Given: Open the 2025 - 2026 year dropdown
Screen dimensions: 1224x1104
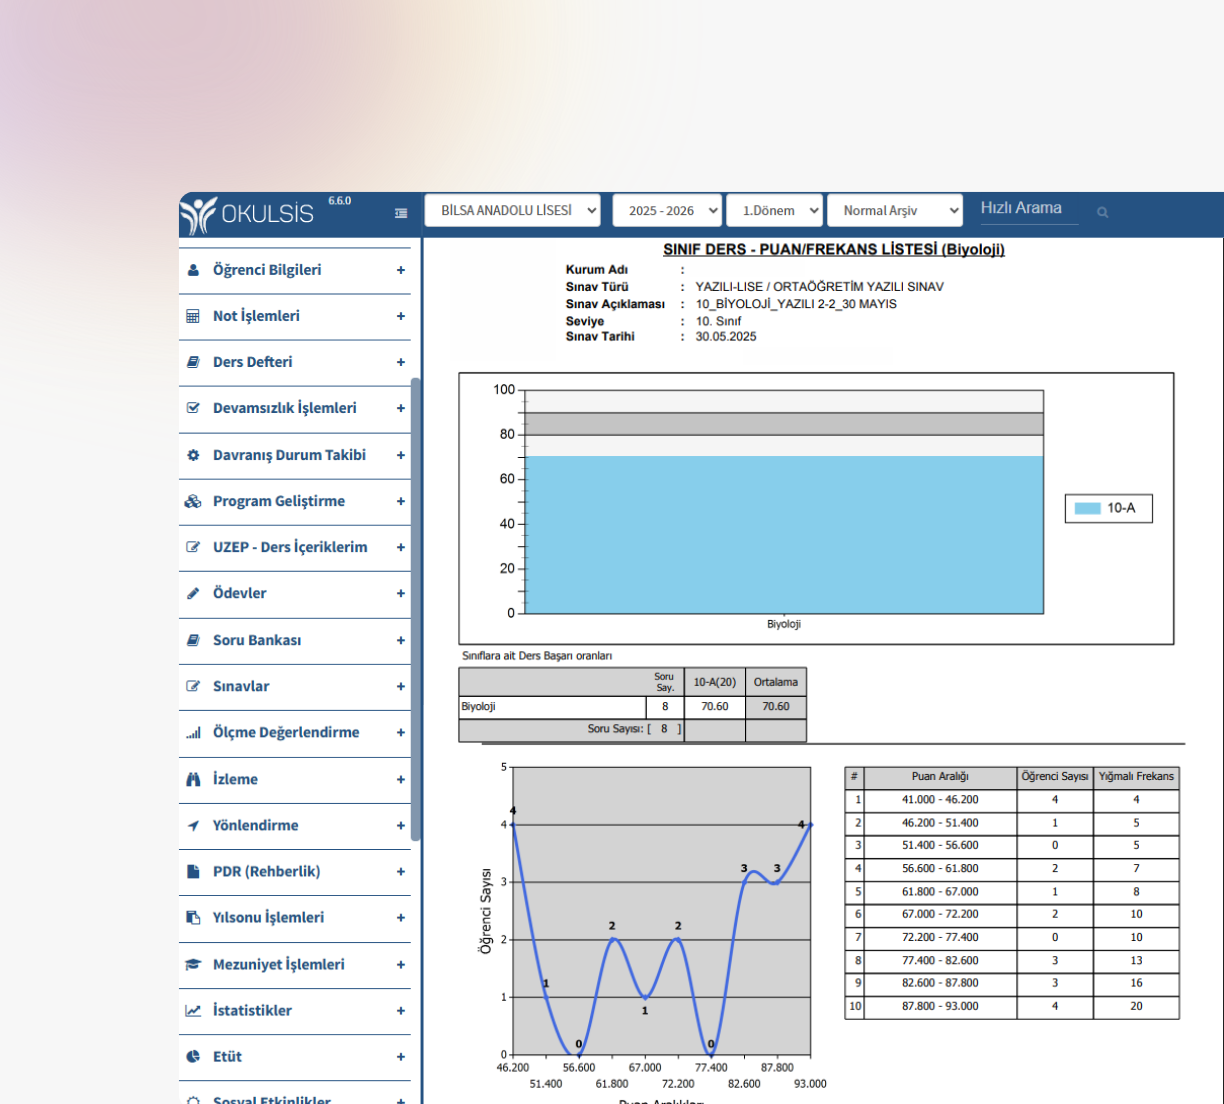Looking at the screenshot, I should tap(667, 211).
